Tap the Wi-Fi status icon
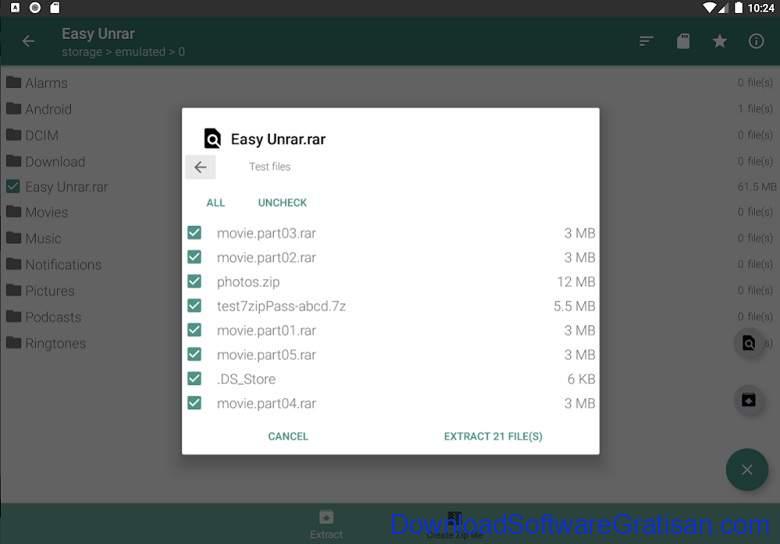 coord(709,7)
